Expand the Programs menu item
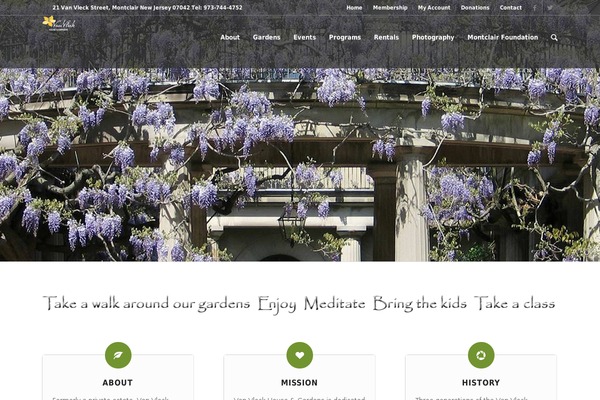The width and height of the screenshot is (600, 400). 345,37
